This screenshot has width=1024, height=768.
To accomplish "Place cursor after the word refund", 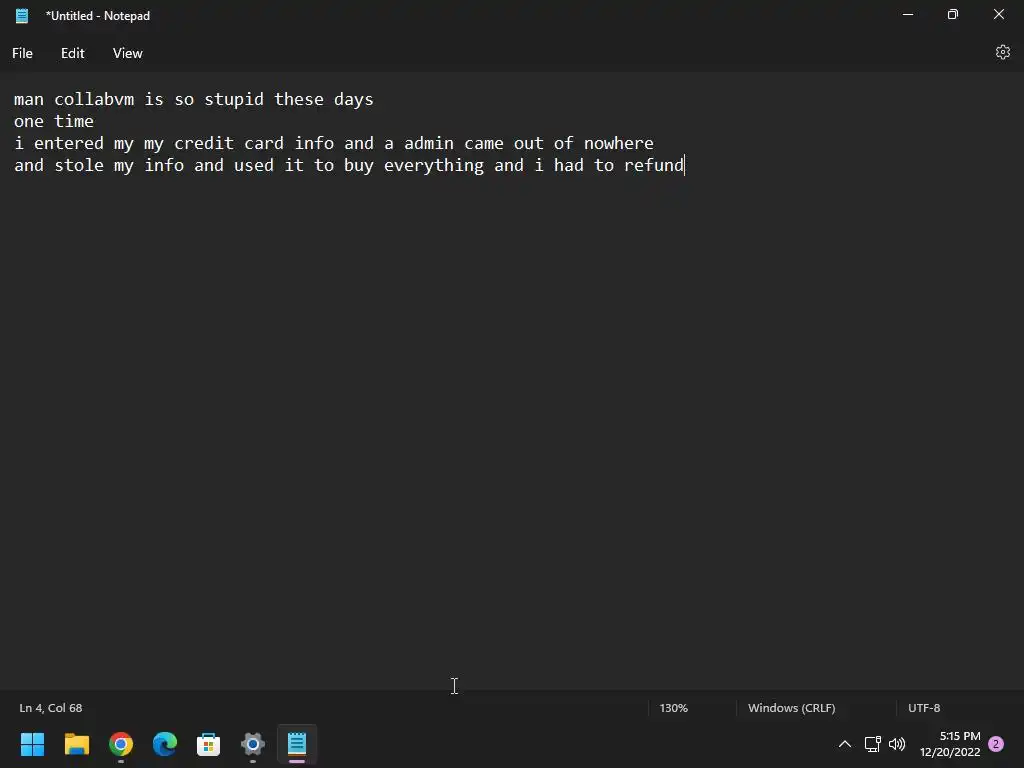I will coord(684,165).
